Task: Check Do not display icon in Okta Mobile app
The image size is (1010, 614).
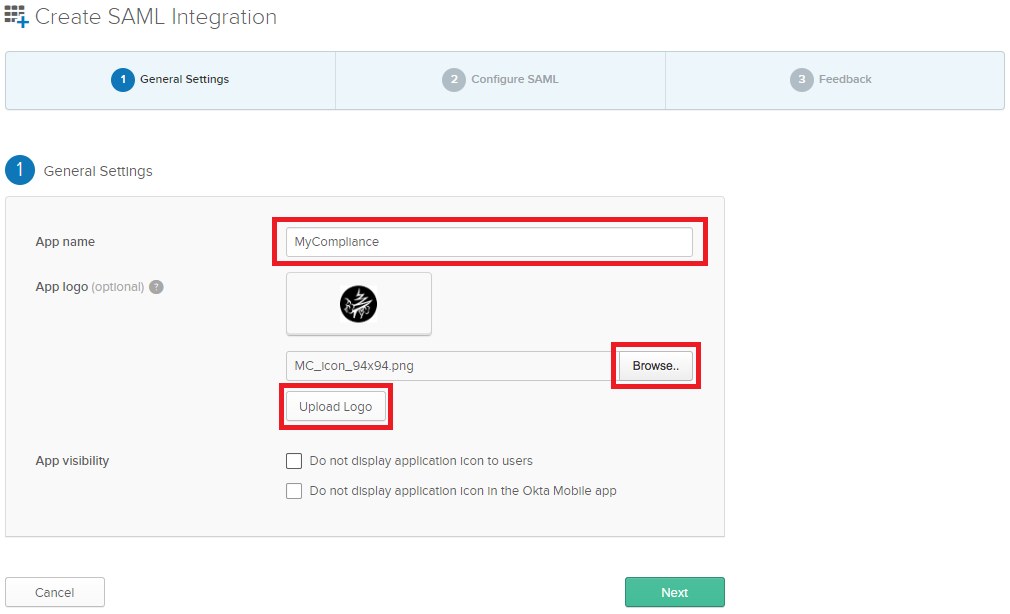Action: click(294, 491)
